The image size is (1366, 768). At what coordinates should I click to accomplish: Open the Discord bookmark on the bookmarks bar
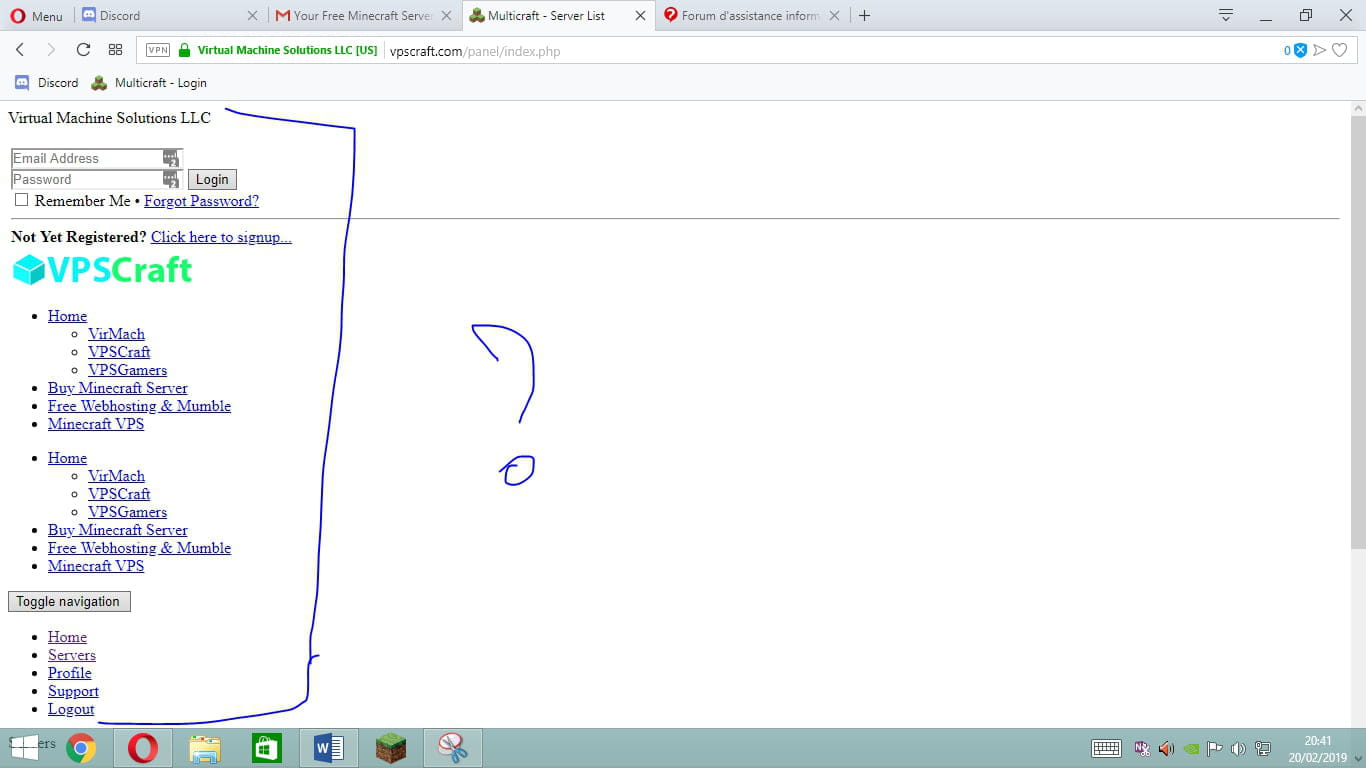pos(46,82)
